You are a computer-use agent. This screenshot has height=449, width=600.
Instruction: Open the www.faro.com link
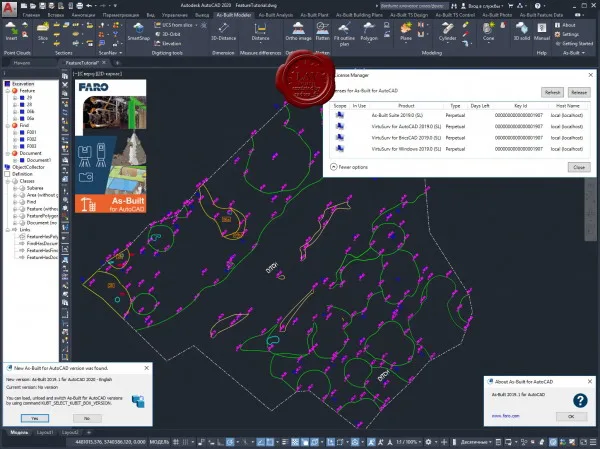(x=505, y=416)
